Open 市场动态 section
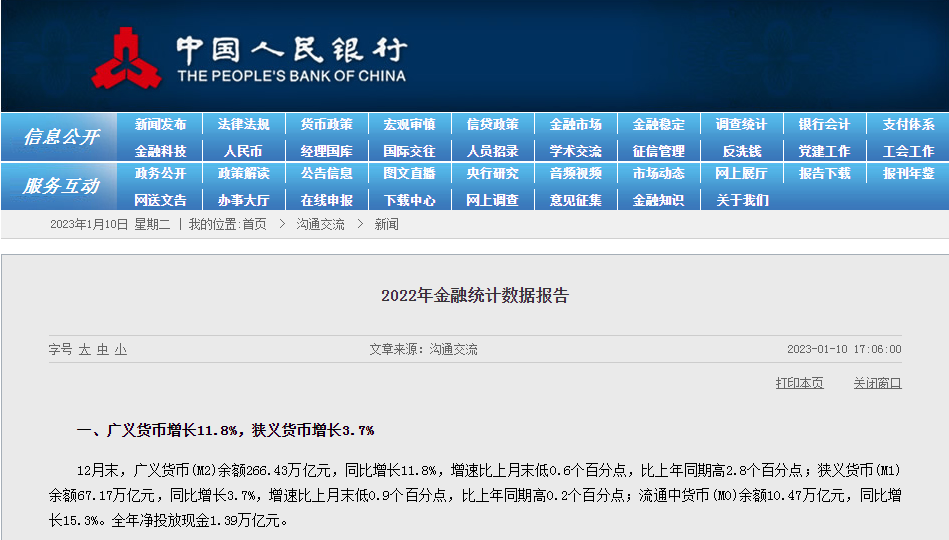 tap(658, 174)
